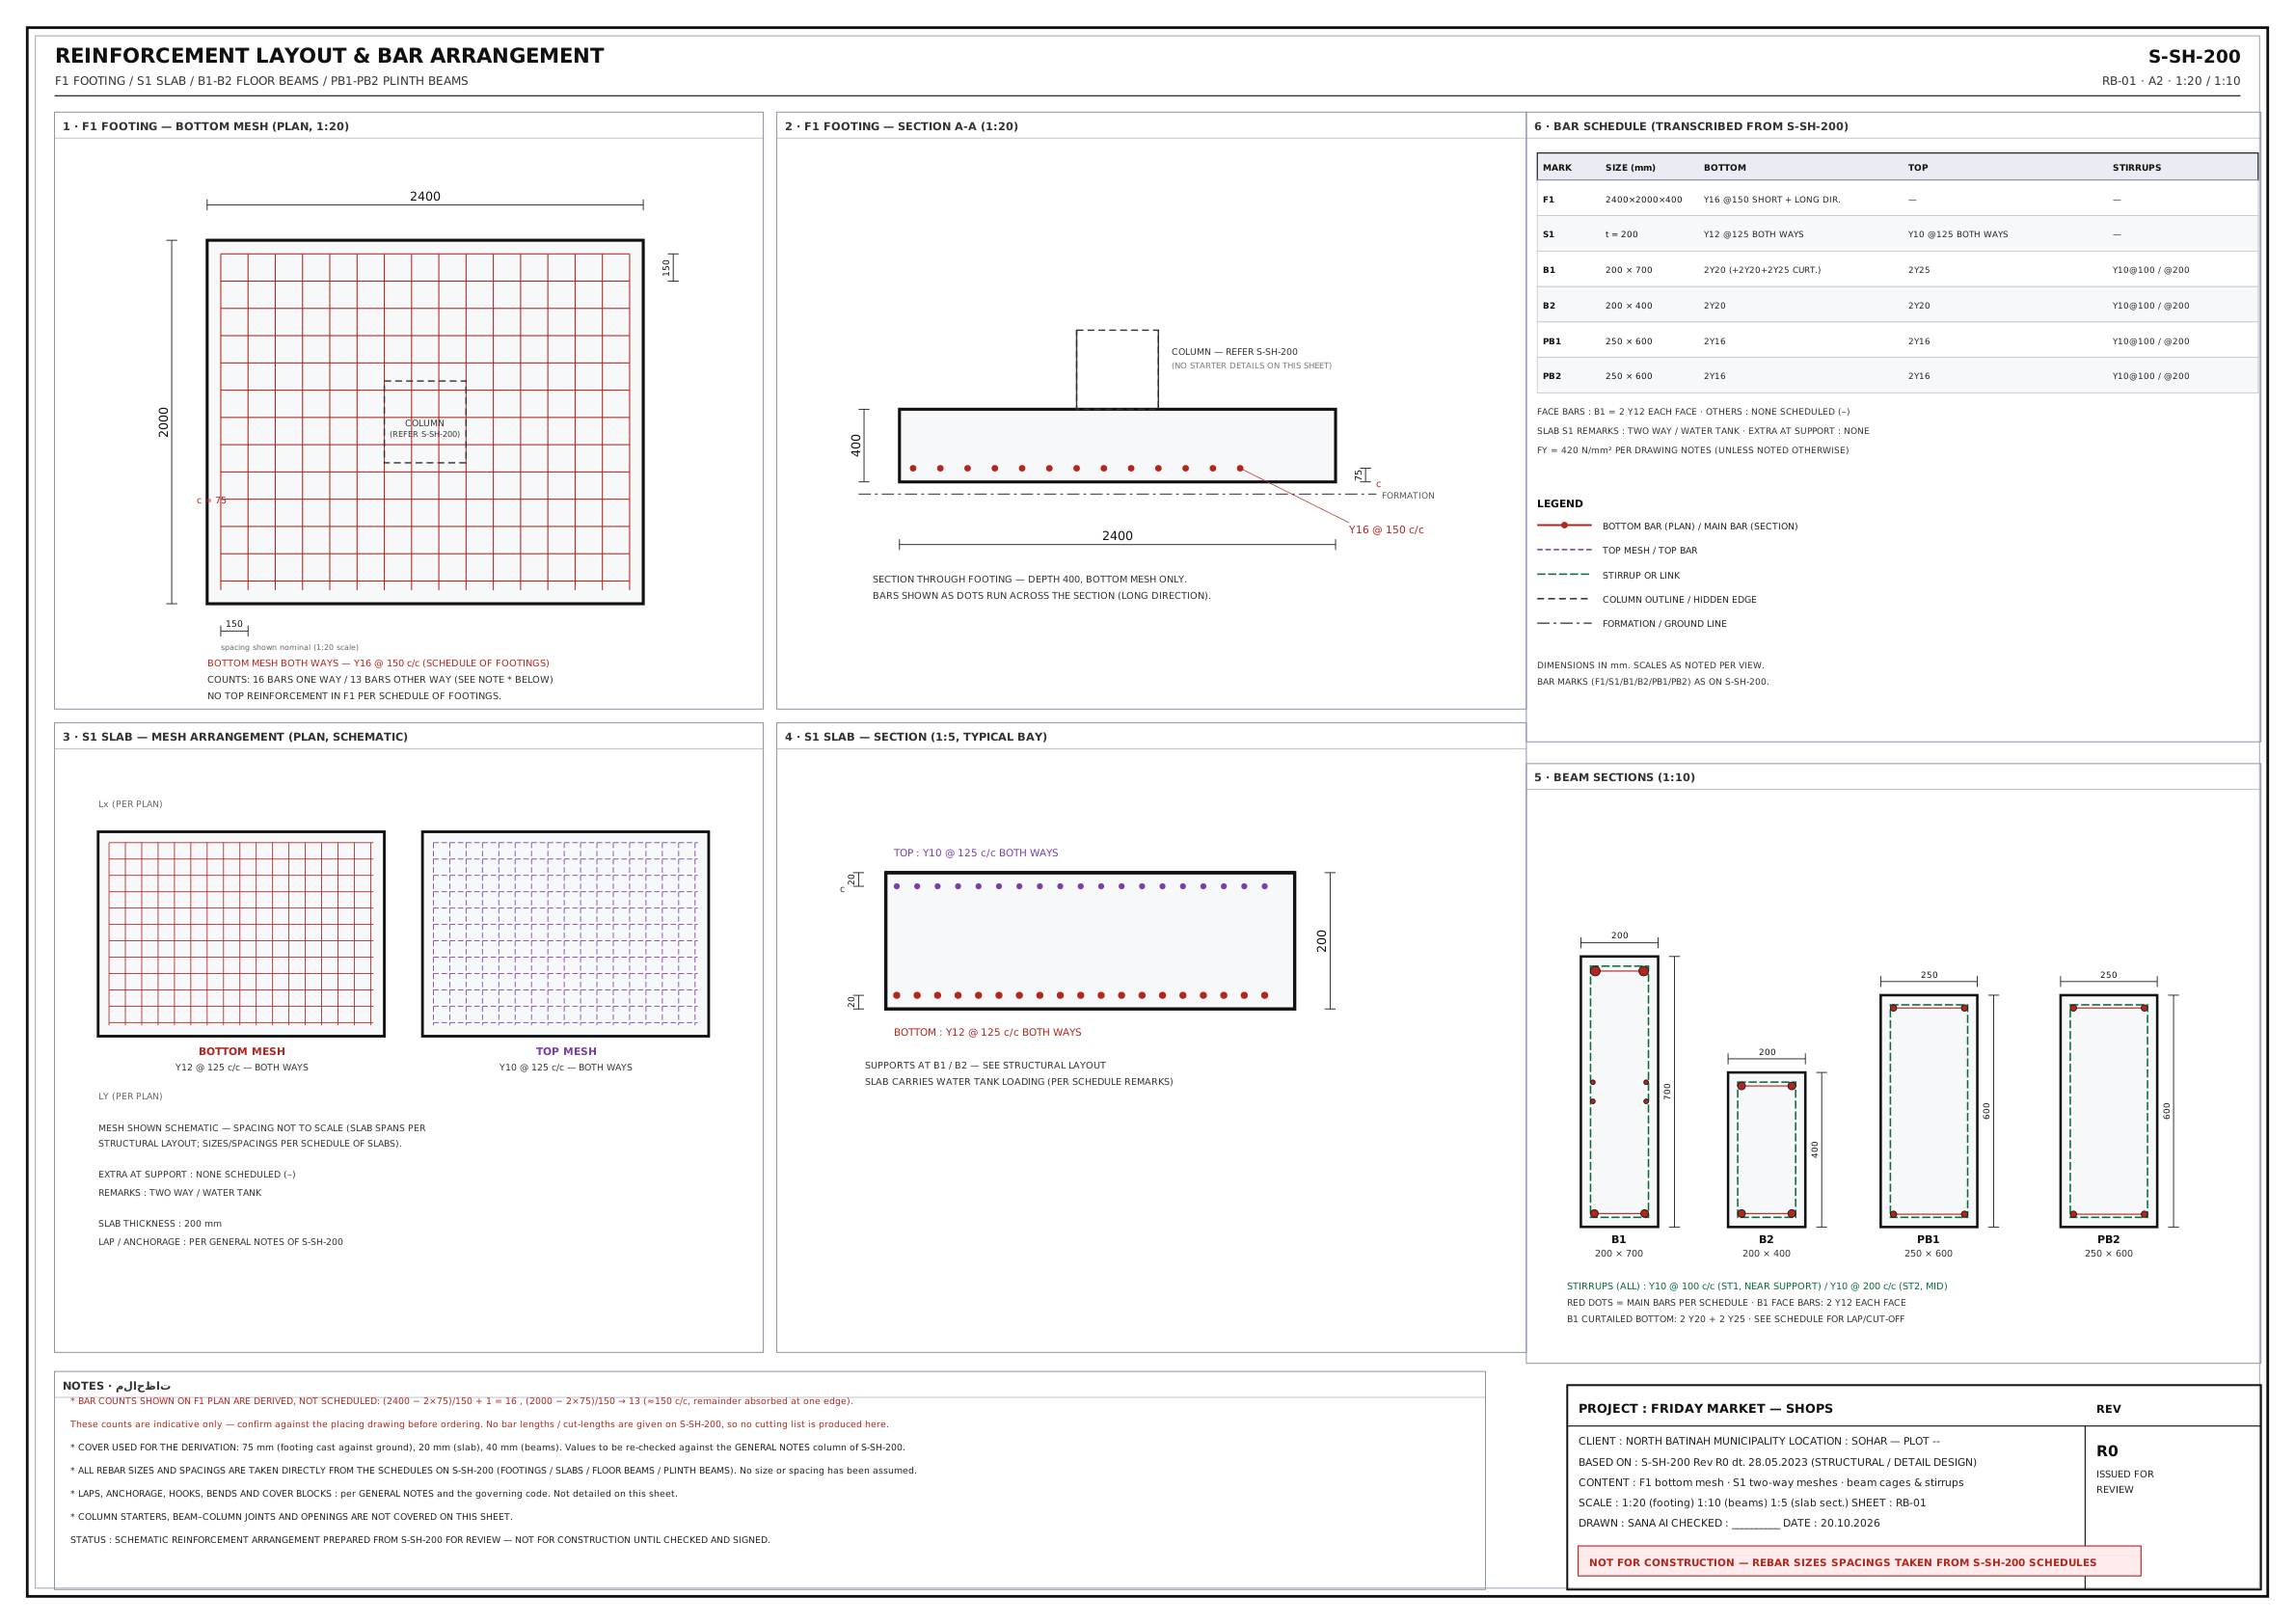Click the 2400 dimension above footing plan
This screenshot has width=2295, height=1624.
pos(425,196)
